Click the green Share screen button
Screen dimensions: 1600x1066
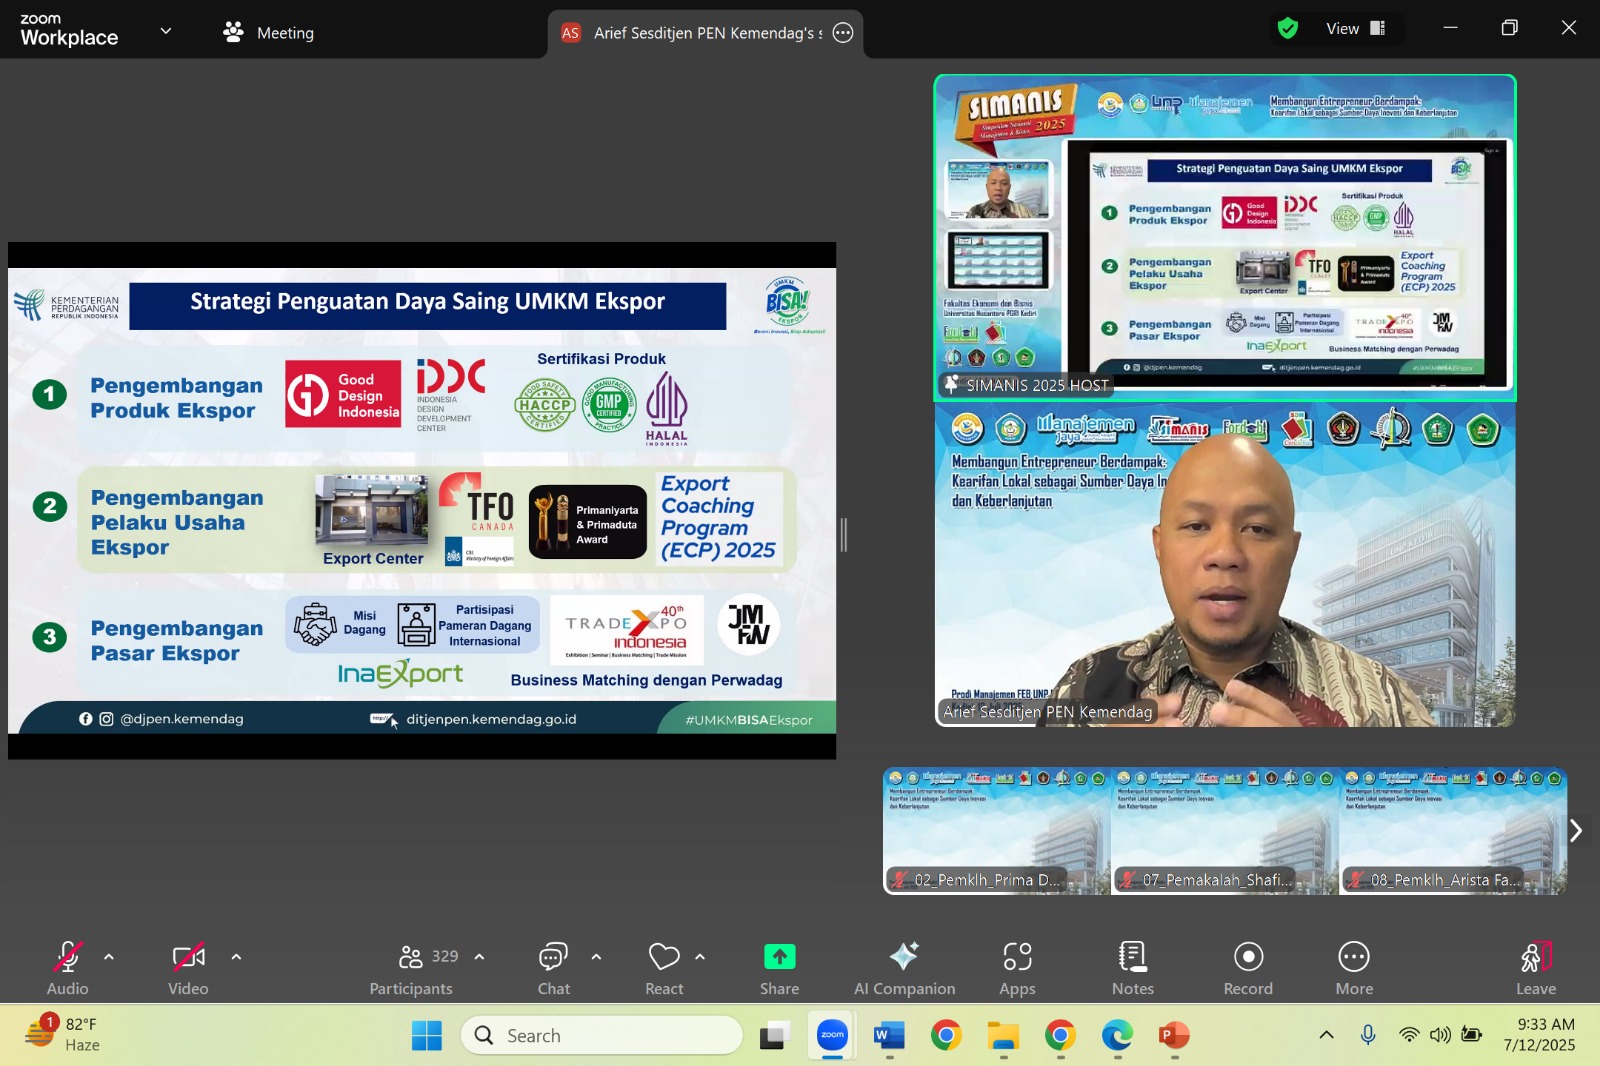[x=779, y=968]
